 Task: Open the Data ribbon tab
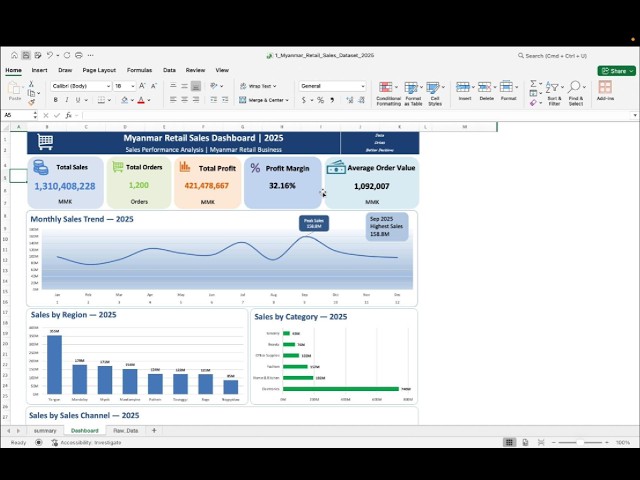point(169,70)
